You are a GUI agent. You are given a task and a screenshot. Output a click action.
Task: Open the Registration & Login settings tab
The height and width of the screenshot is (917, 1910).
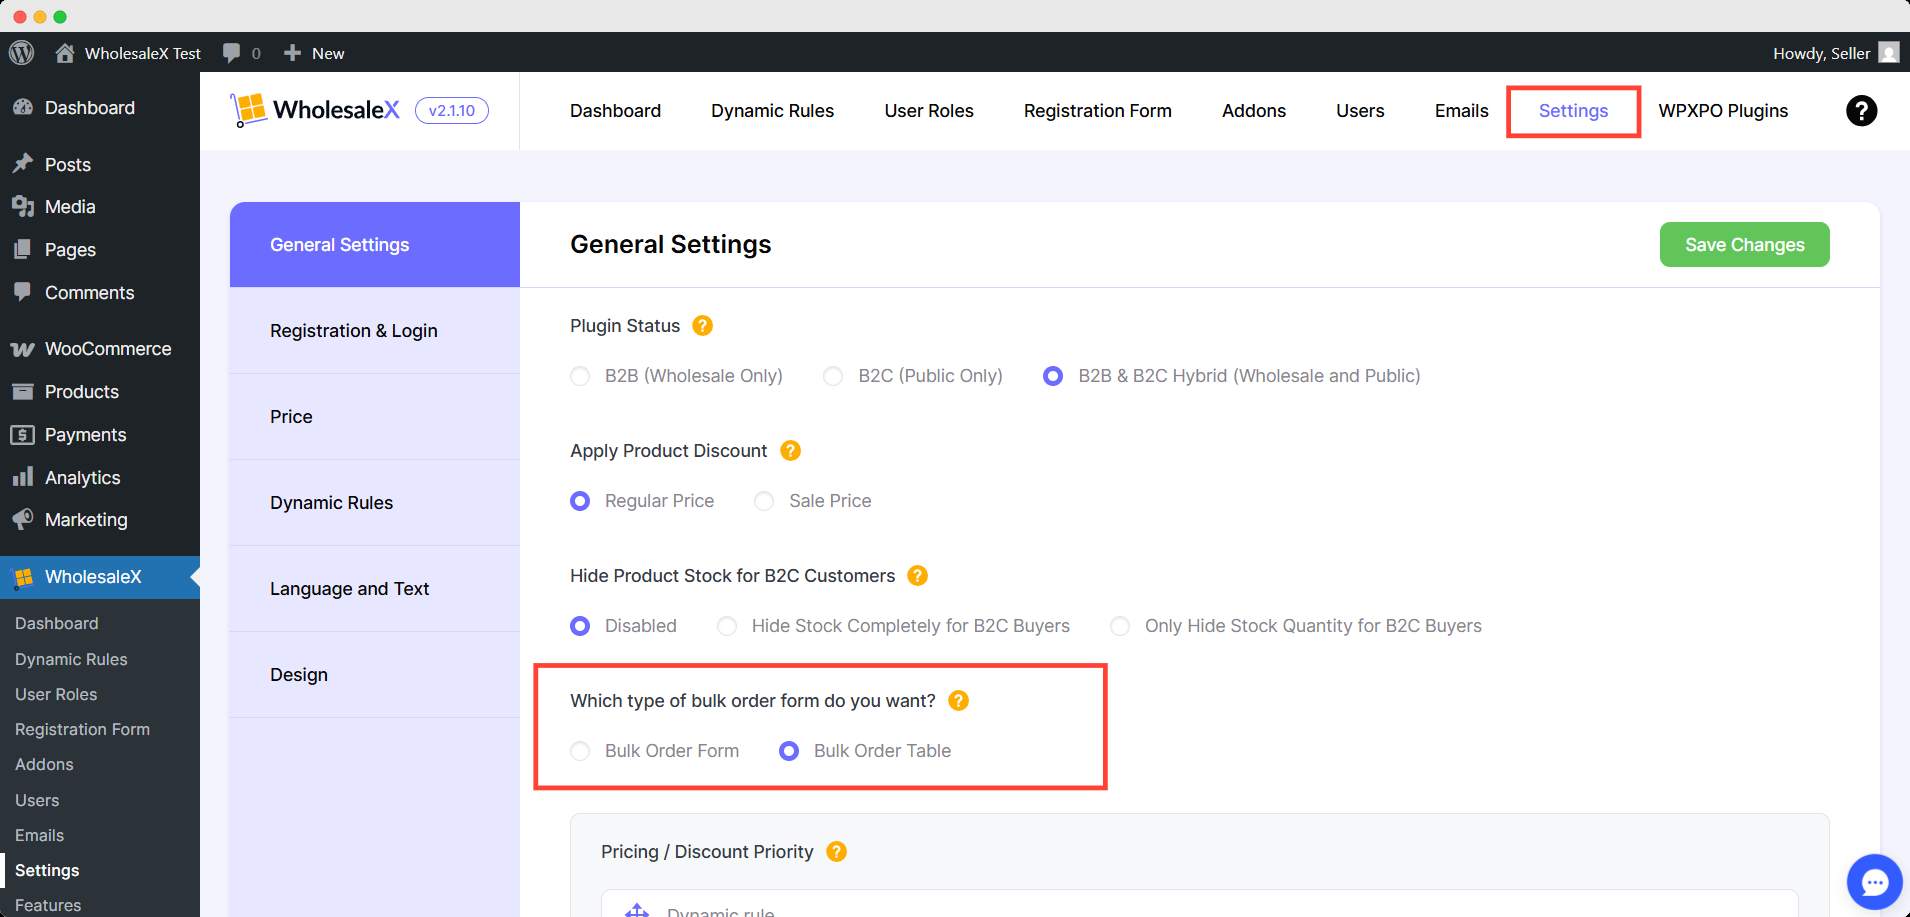[x=353, y=331]
